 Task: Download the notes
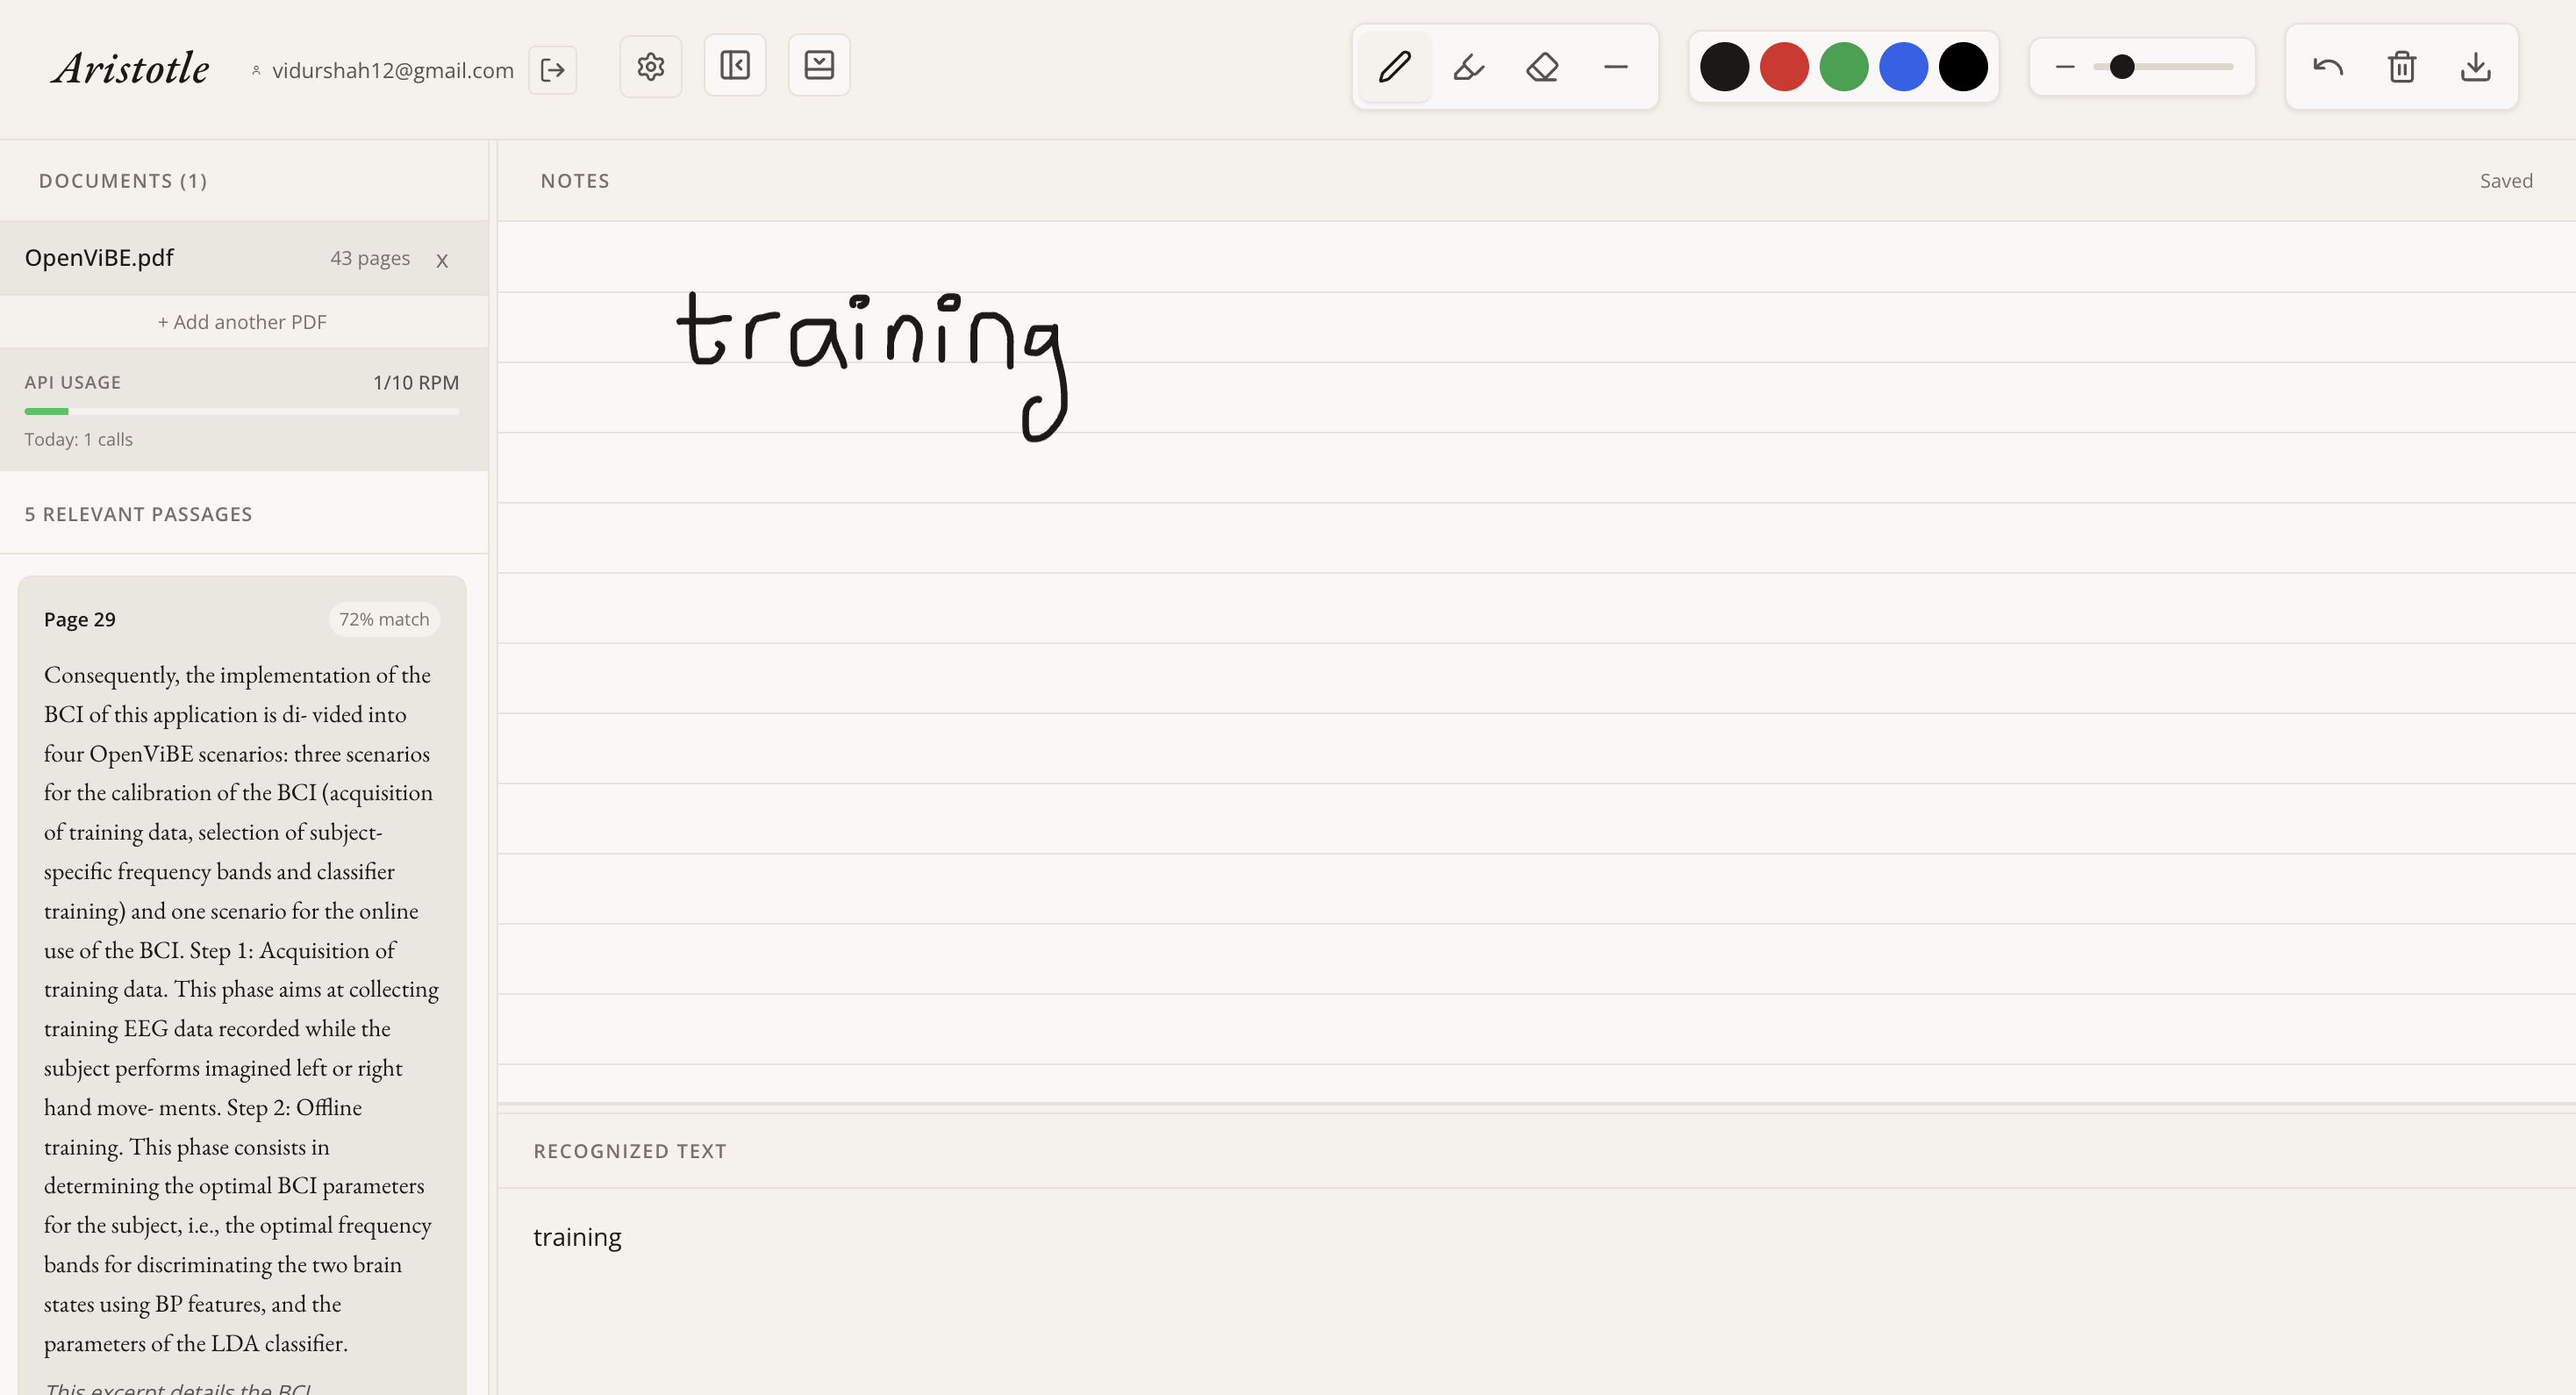click(x=2475, y=67)
